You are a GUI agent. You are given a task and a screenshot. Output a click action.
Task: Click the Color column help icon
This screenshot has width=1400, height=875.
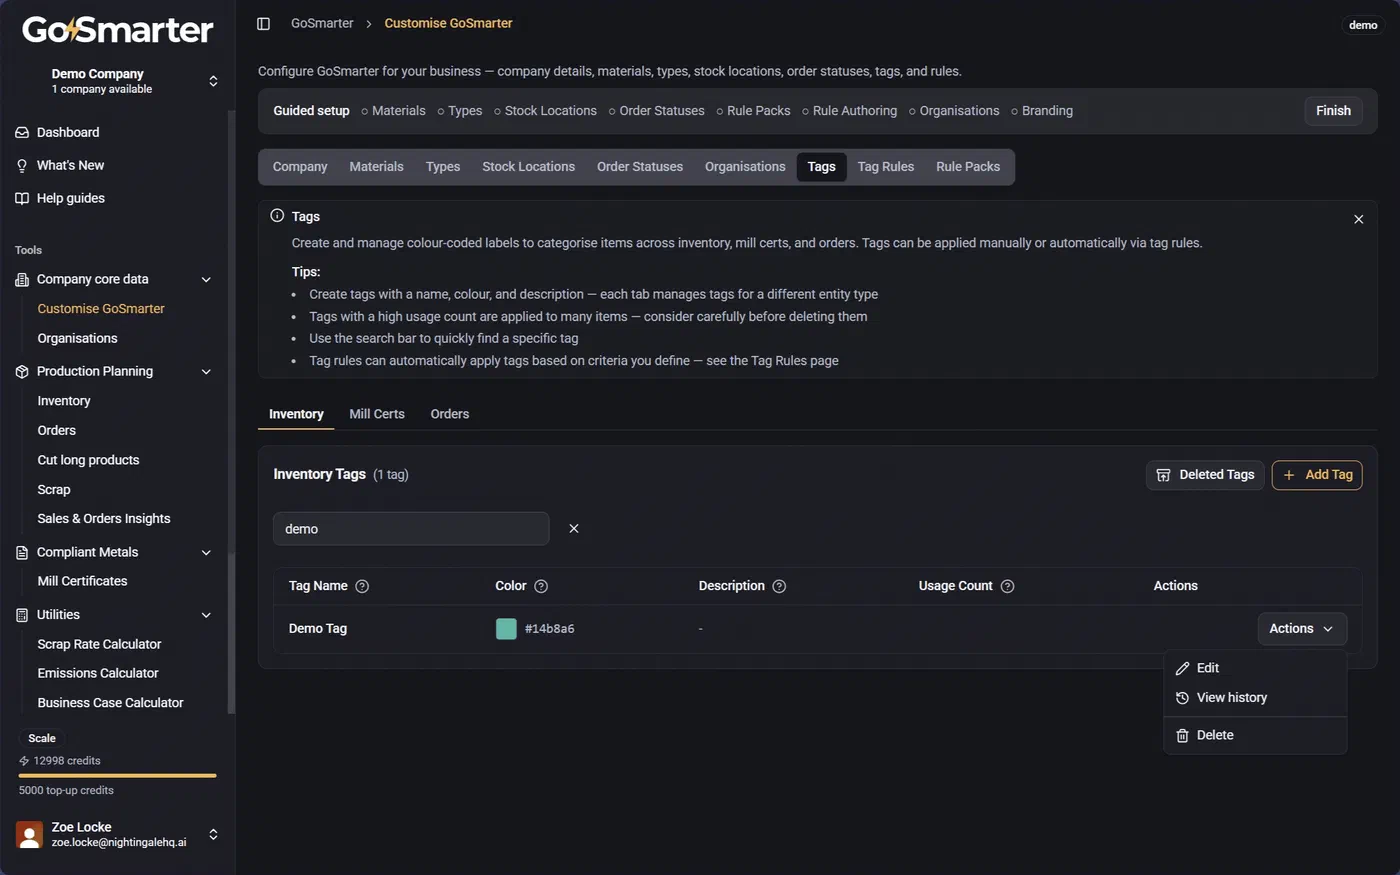click(541, 586)
